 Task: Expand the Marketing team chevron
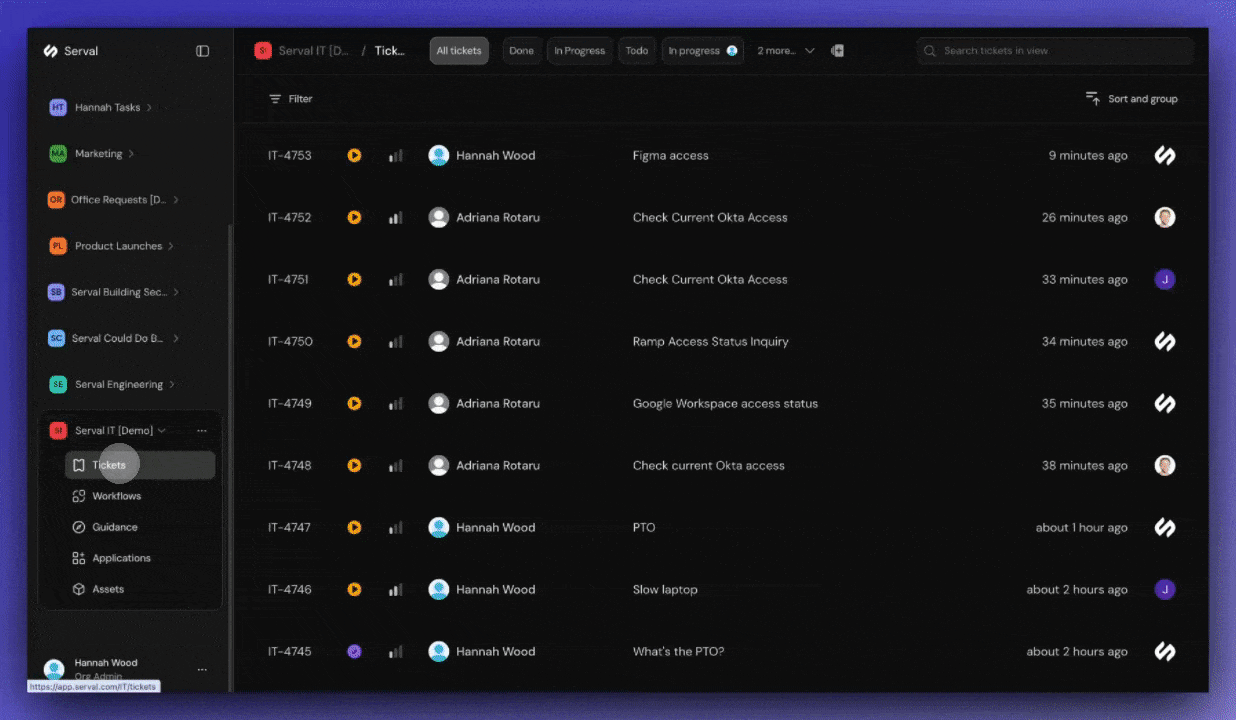click(131, 154)
